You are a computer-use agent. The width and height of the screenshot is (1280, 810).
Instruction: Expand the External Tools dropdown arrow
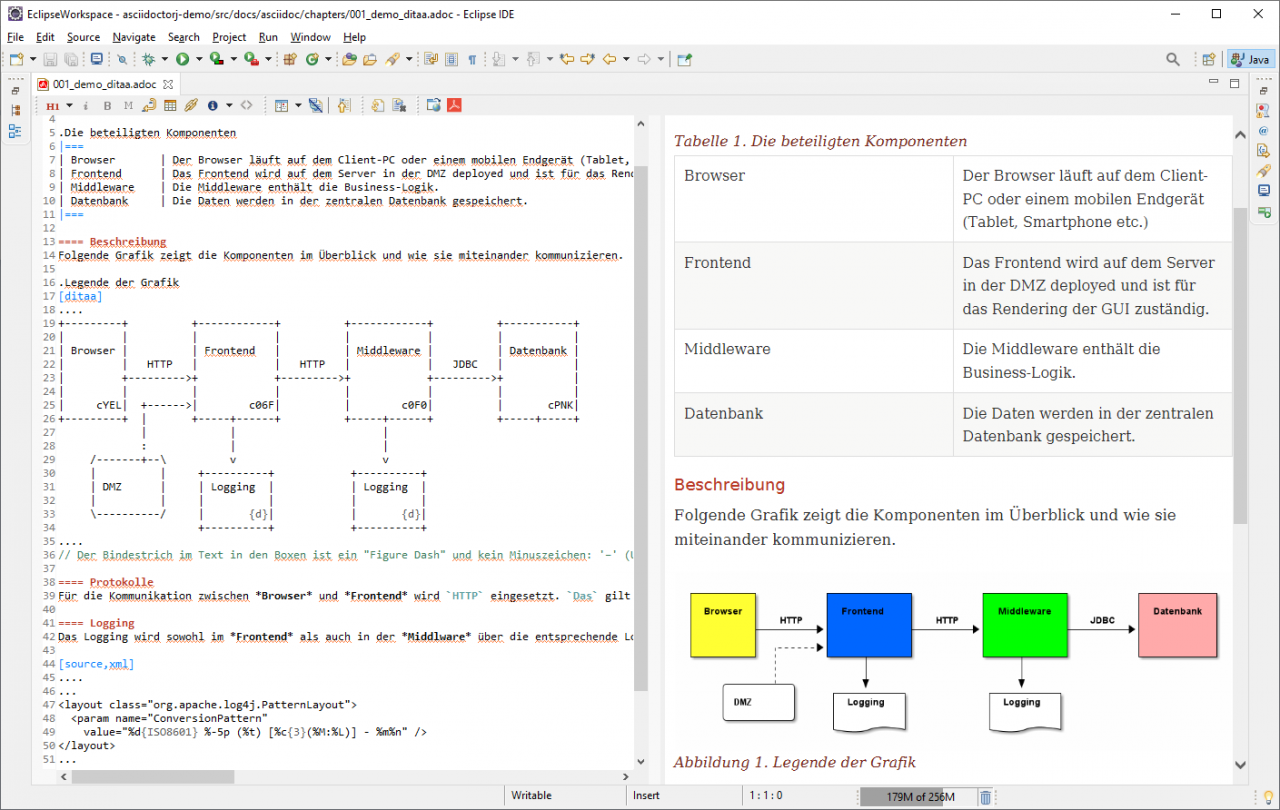click(x=268, y=59)
